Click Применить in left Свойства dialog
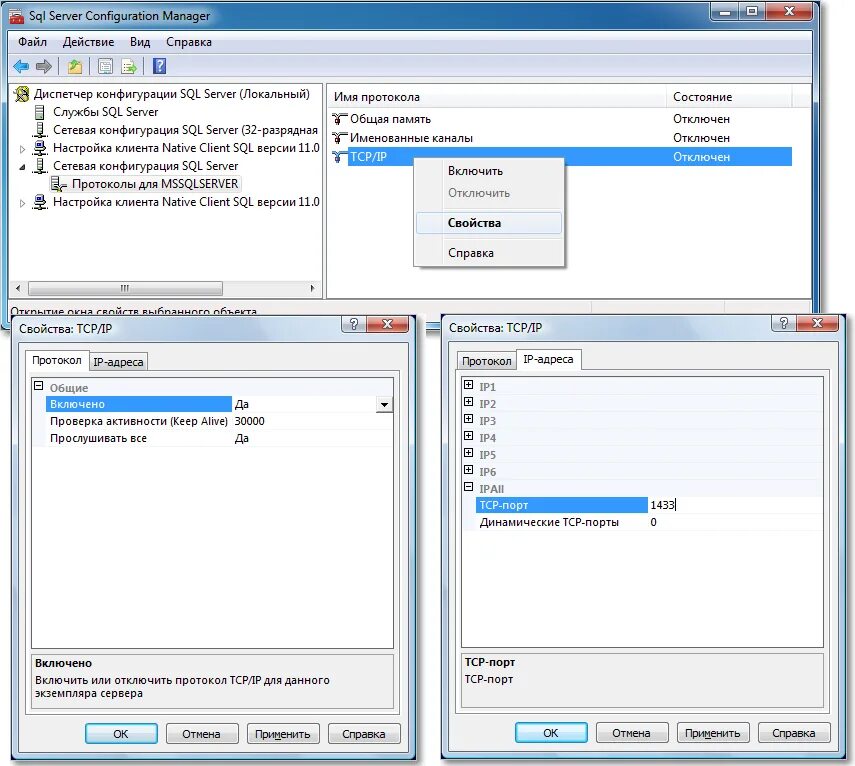855x766 pixels. (282, 734)
